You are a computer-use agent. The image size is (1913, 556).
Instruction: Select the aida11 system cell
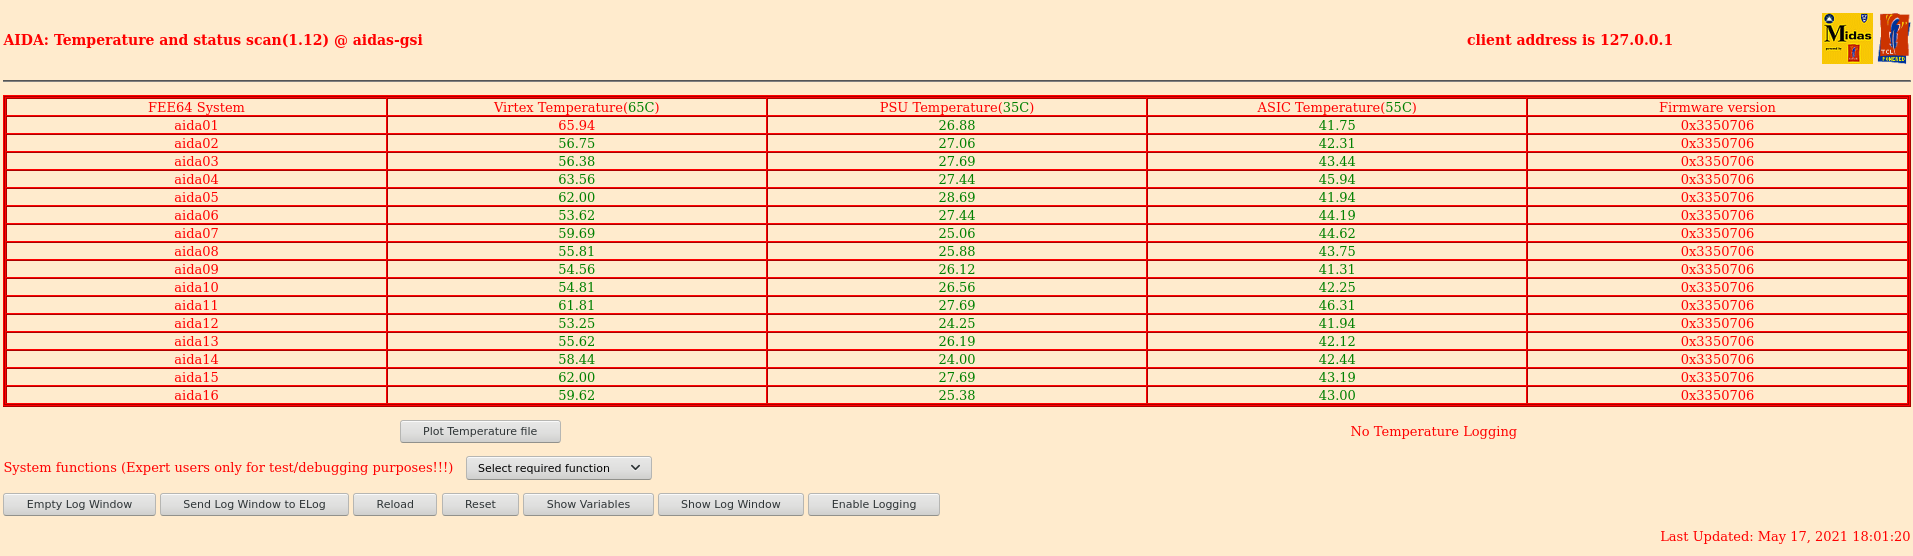[196, 305]
